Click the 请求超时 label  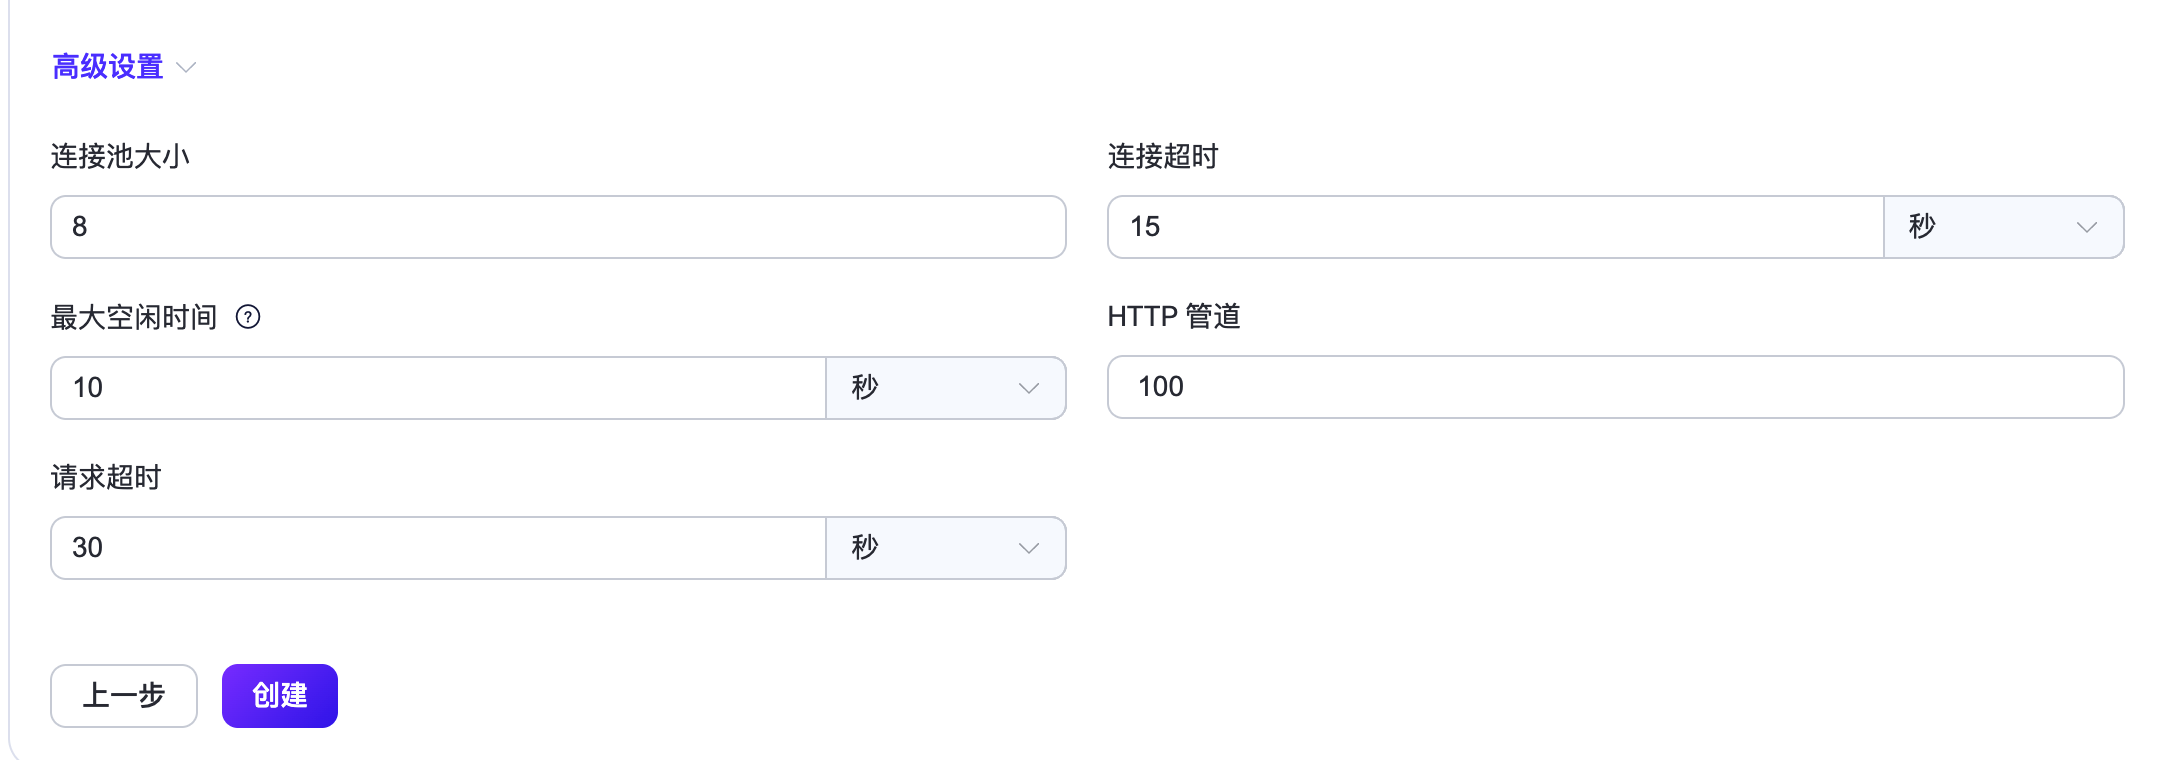[106, 477]
